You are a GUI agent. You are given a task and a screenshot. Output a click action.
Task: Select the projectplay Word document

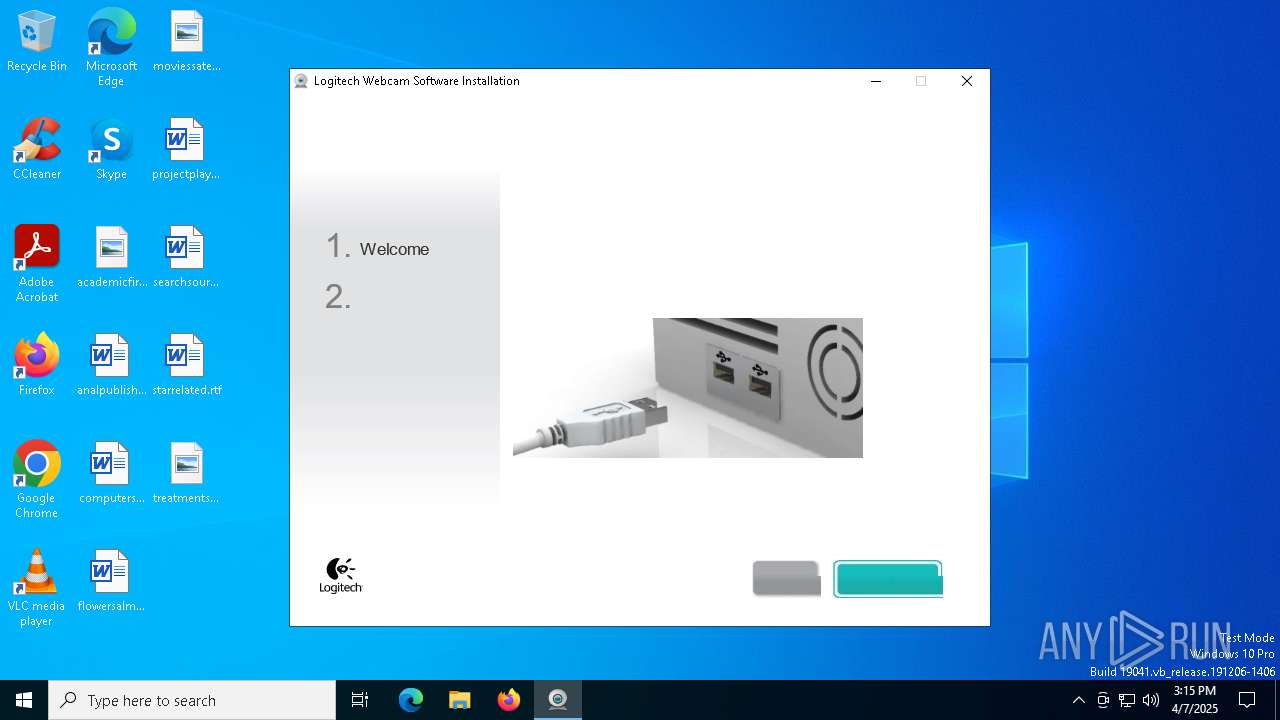click(186, 149)
